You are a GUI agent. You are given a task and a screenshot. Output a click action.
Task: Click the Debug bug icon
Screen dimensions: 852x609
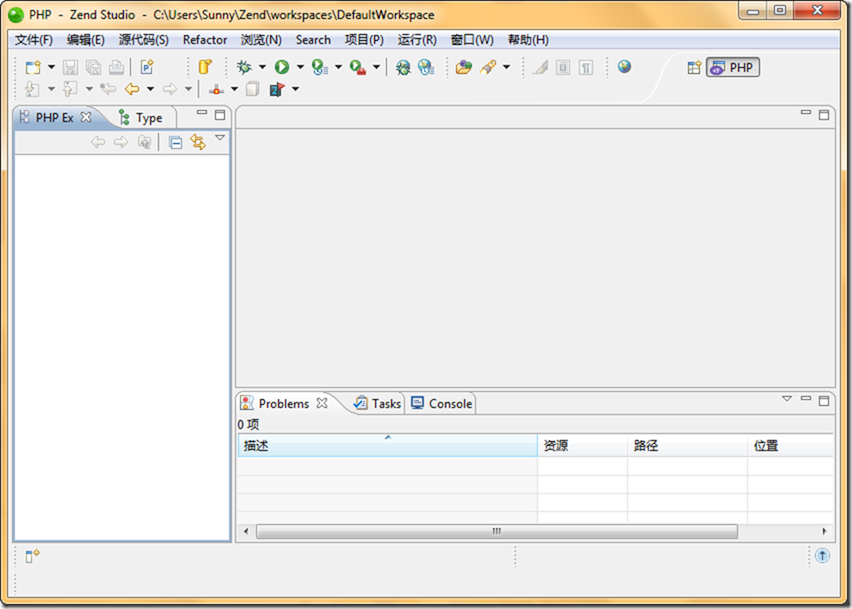pos(244,67)
